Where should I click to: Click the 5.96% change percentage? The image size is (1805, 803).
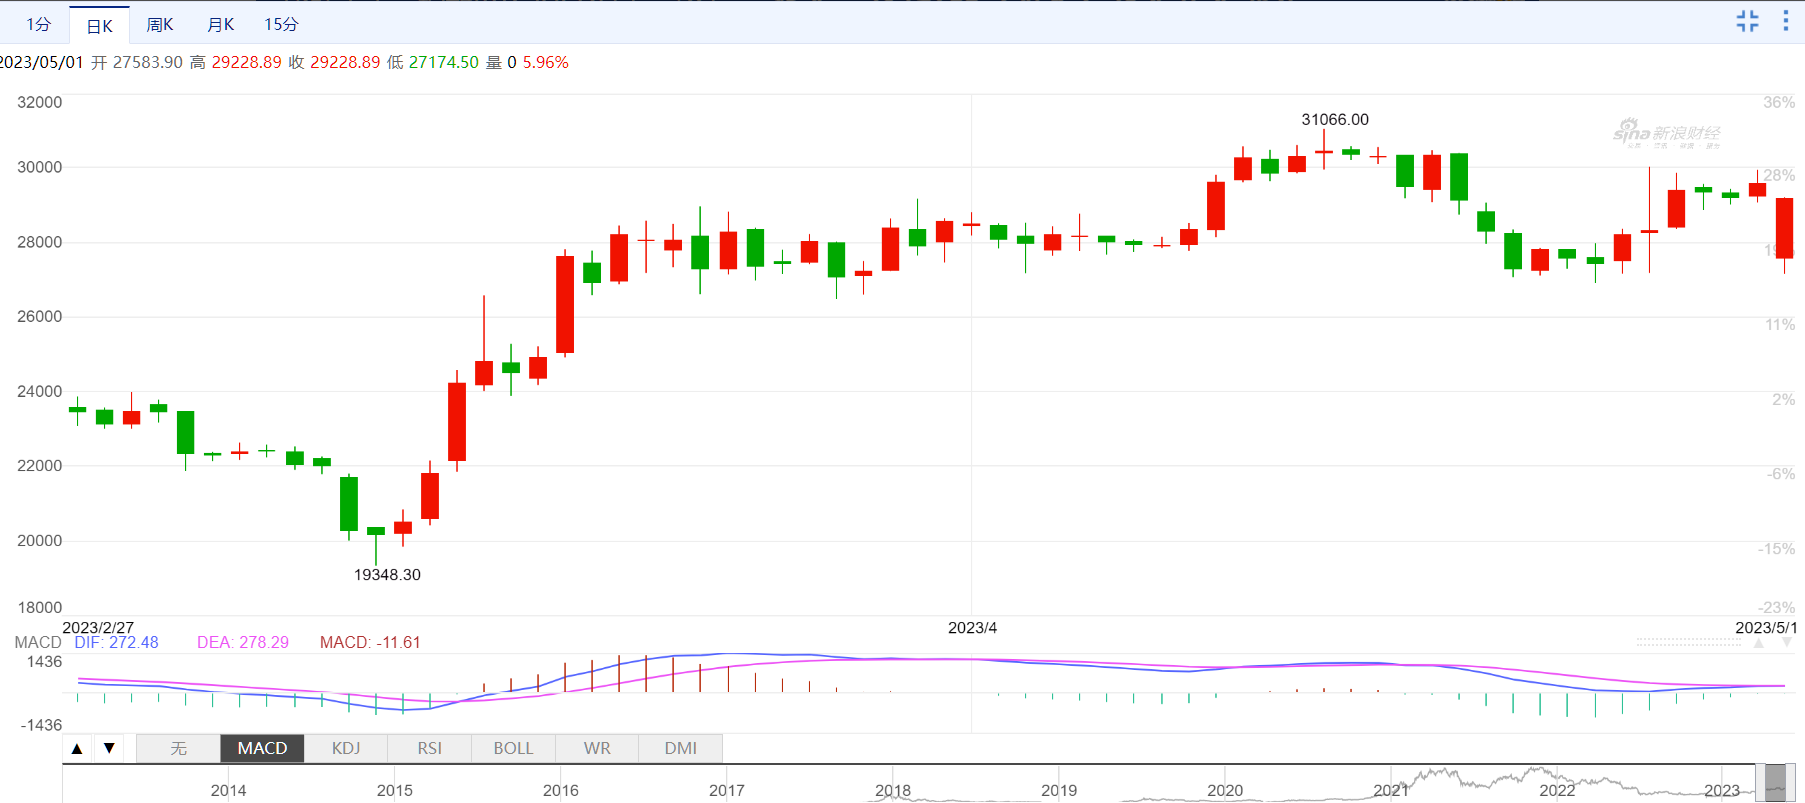pyautogui.click(x=545, y=62)
